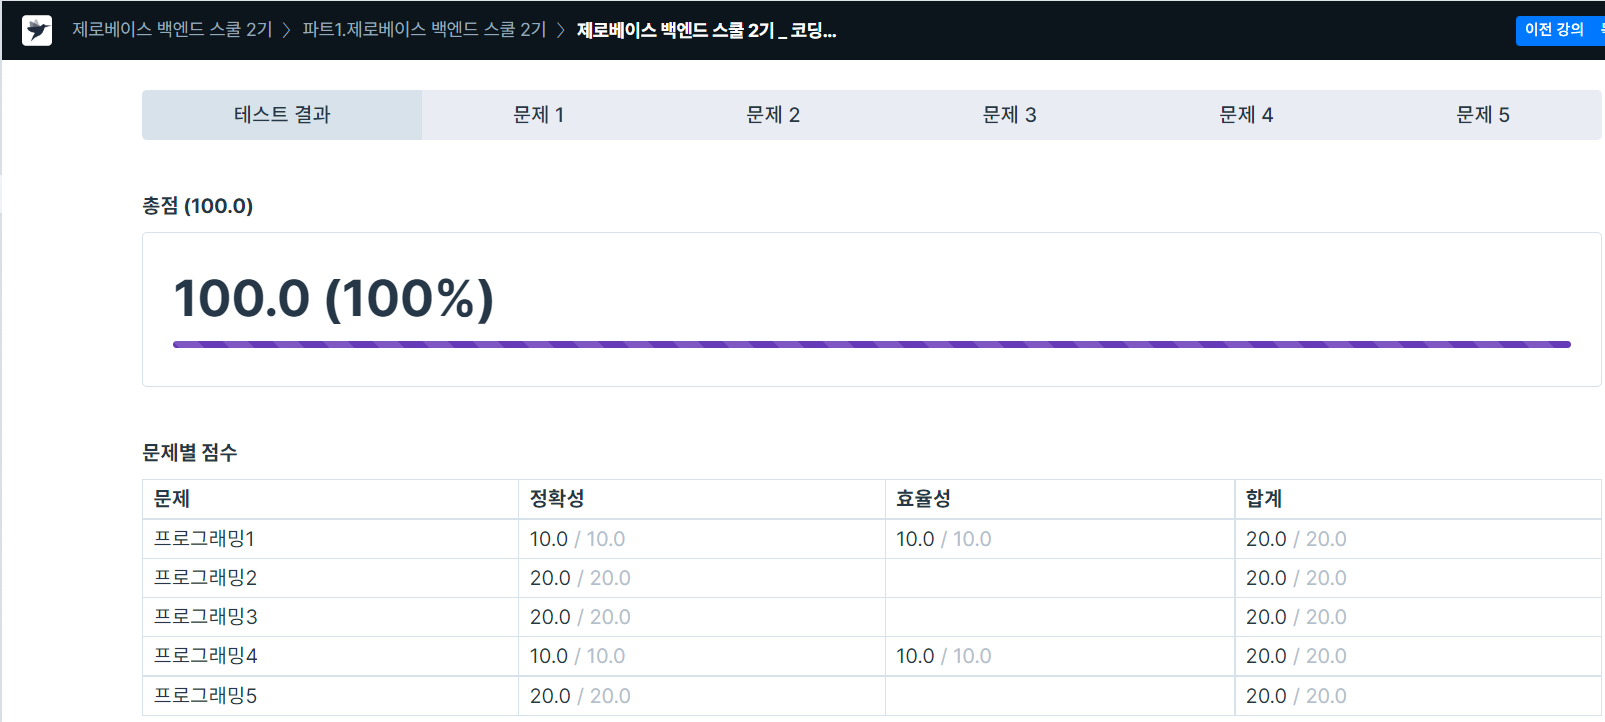Screen dimensions: 1605x722
Task: Click the chevron after the first breadcrumb
Action: click(x=287, y=30)
